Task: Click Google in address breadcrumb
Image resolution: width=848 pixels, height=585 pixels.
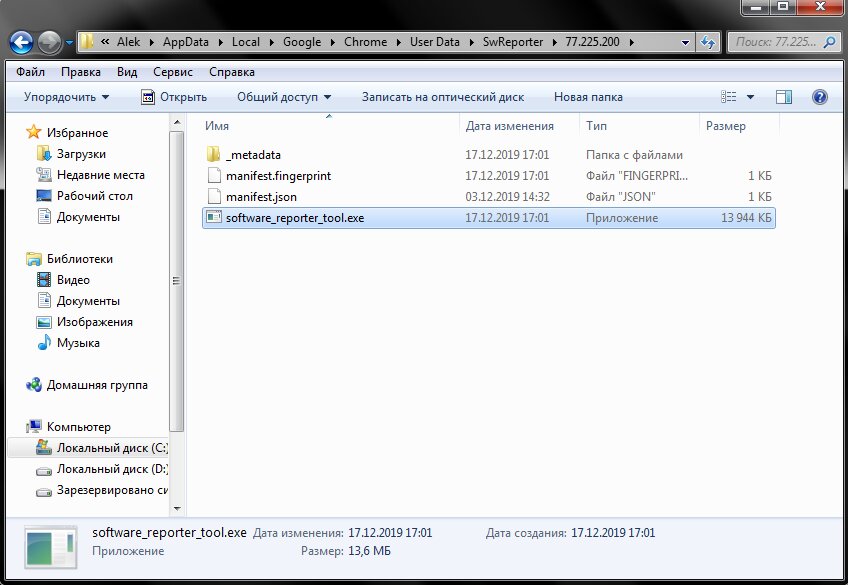Action: coord(302,42)
